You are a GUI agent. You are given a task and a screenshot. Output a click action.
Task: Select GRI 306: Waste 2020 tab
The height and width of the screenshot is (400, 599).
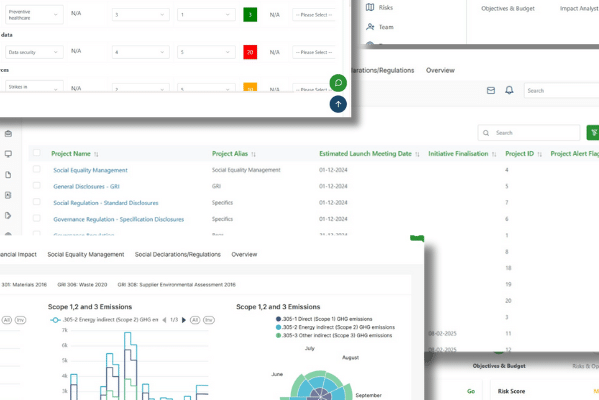82,285
